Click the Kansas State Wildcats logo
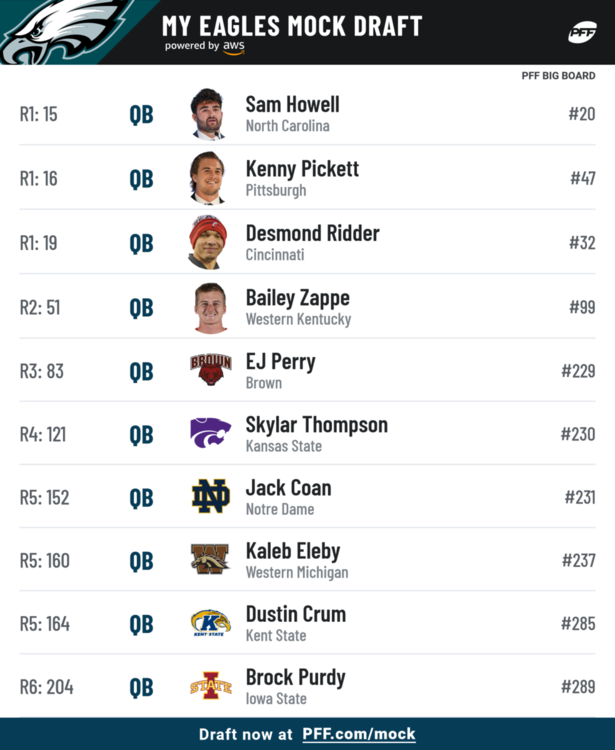The image size is (615, 750). point(210,432)
